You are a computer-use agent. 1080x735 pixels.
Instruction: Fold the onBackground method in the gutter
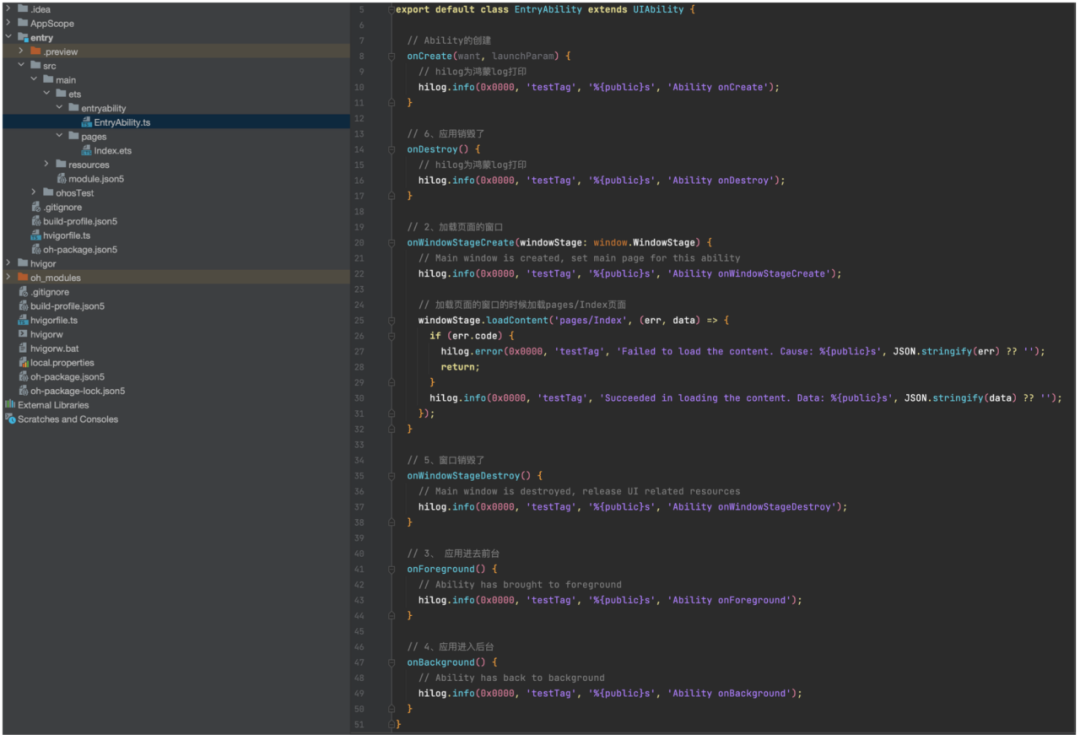(x=391, y=662)
